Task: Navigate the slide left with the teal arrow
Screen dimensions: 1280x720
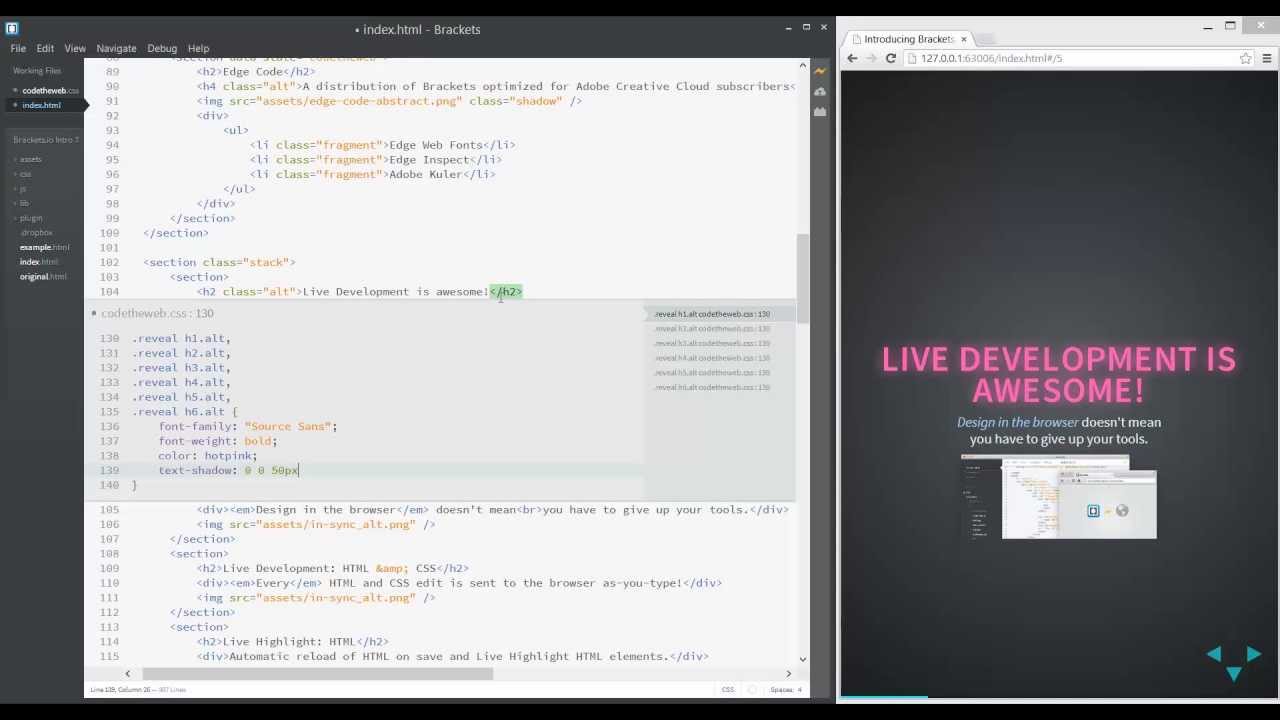Action: point(1214,654)
